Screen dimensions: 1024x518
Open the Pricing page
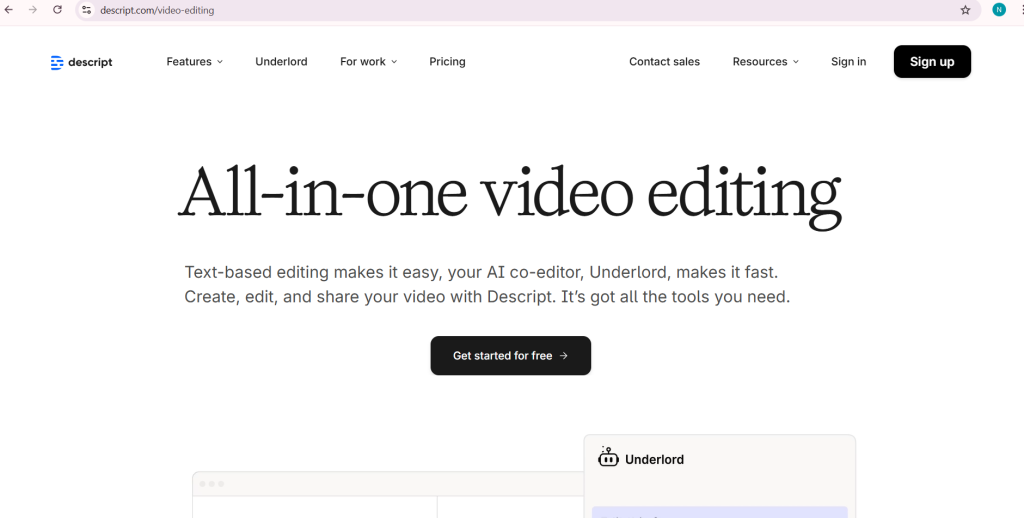[x=447, y=62]
